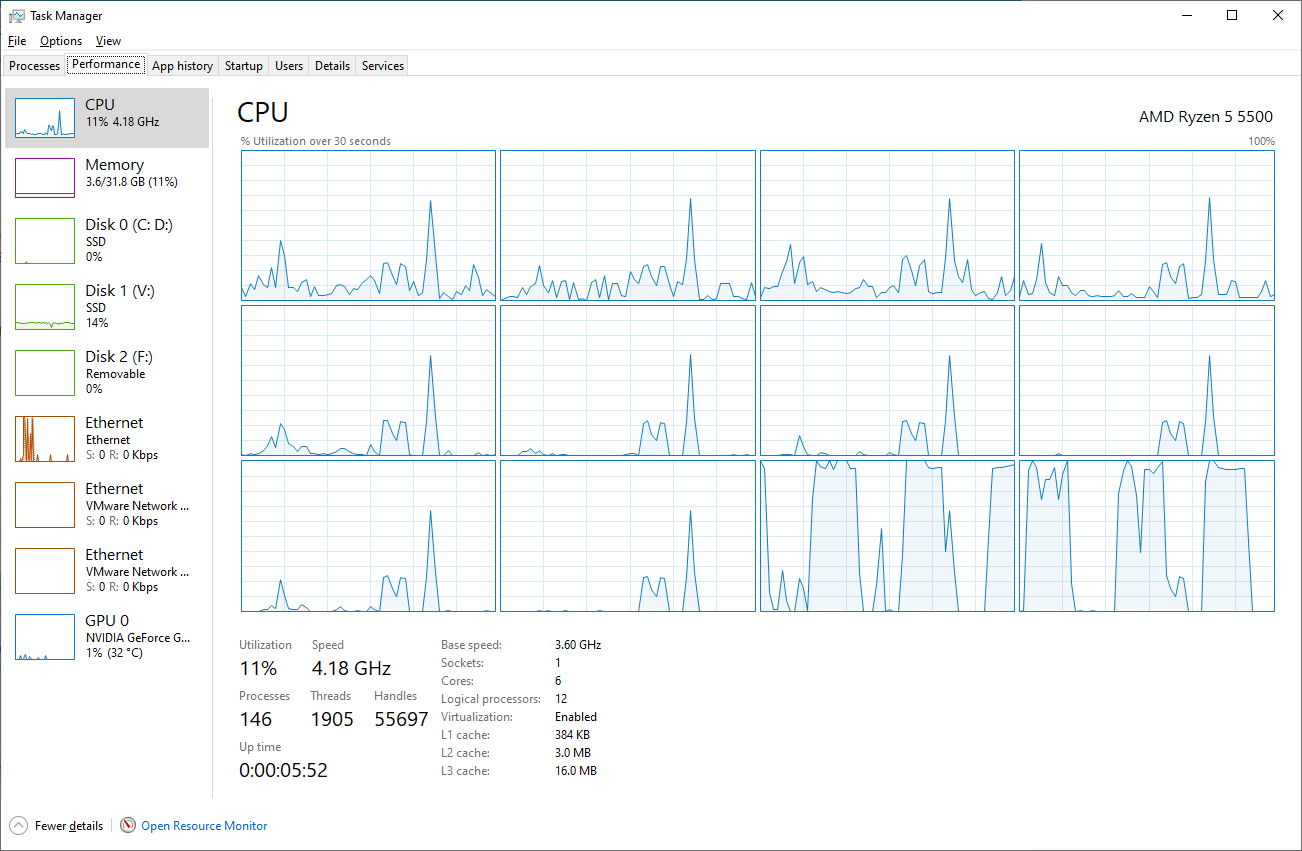
Task: Open the File menu
Action: pos(16,41)
